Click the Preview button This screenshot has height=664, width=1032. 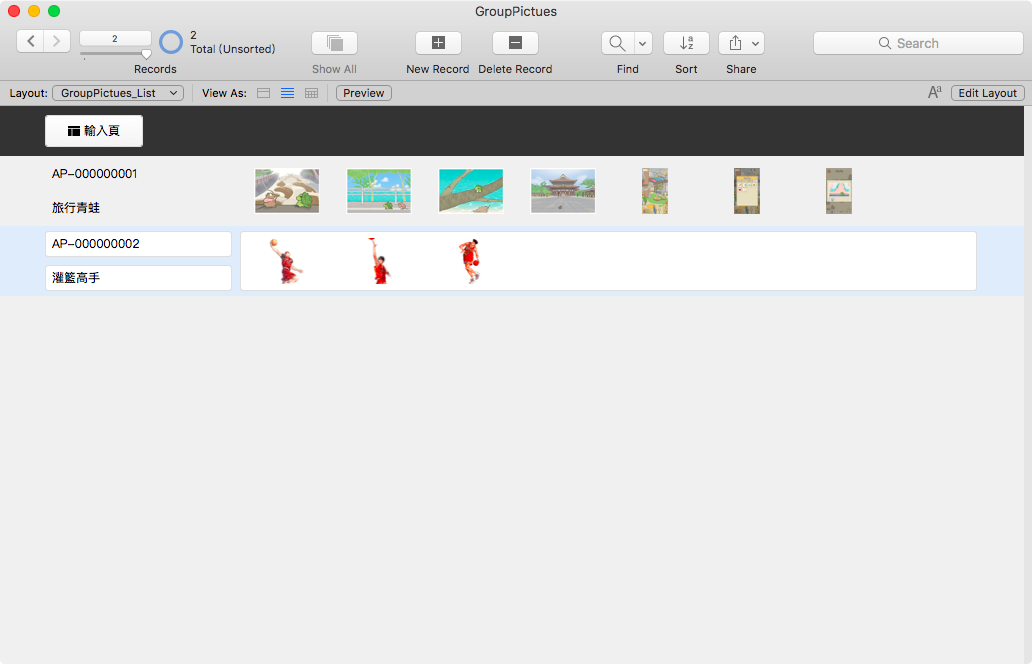point(364,93)
